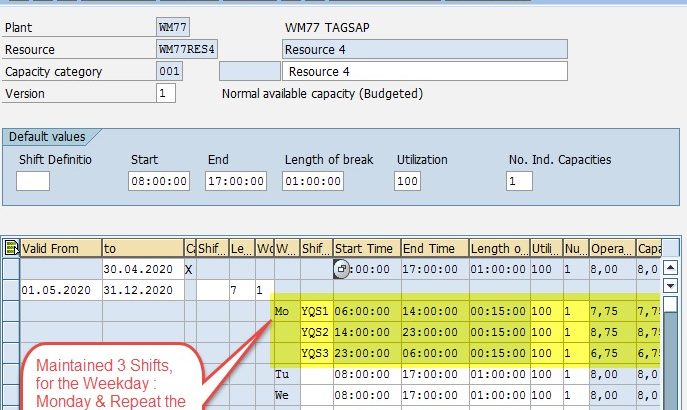
Task: Select the YQS1 shift row via row selector
Action: click(x=11, y=311)
